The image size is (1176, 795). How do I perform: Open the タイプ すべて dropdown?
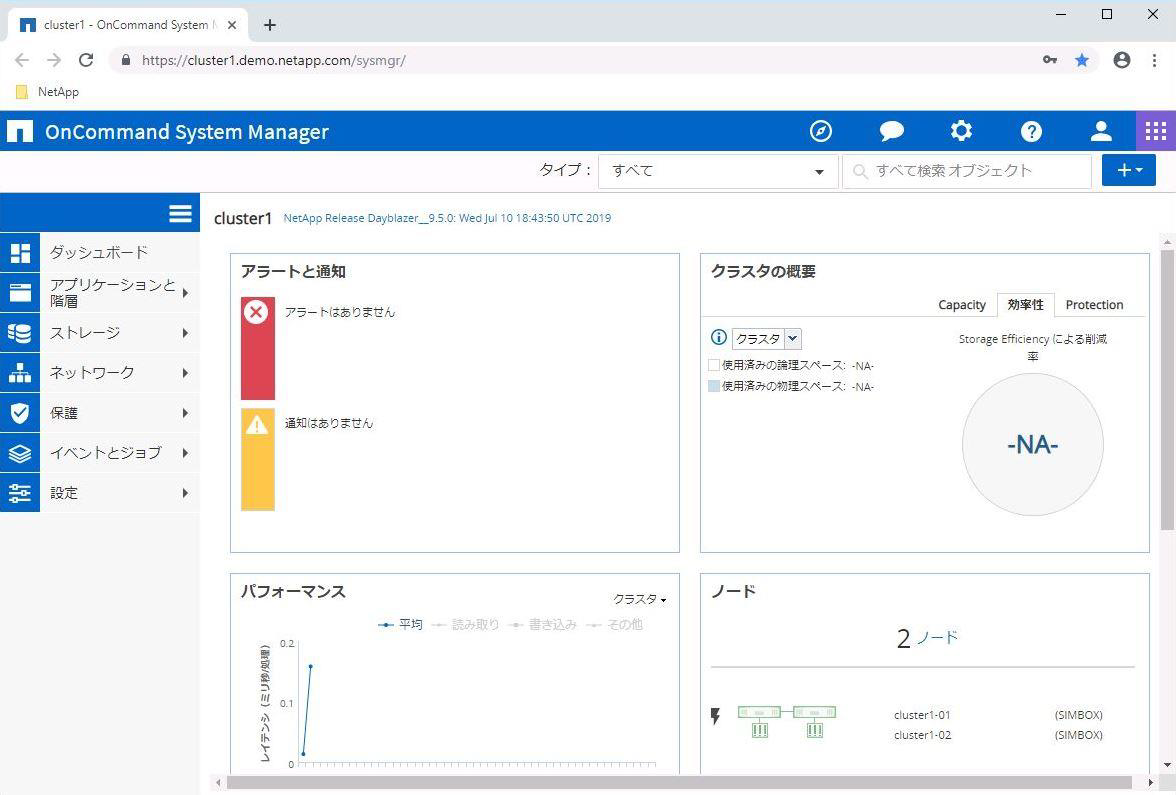tap(718, 171)
